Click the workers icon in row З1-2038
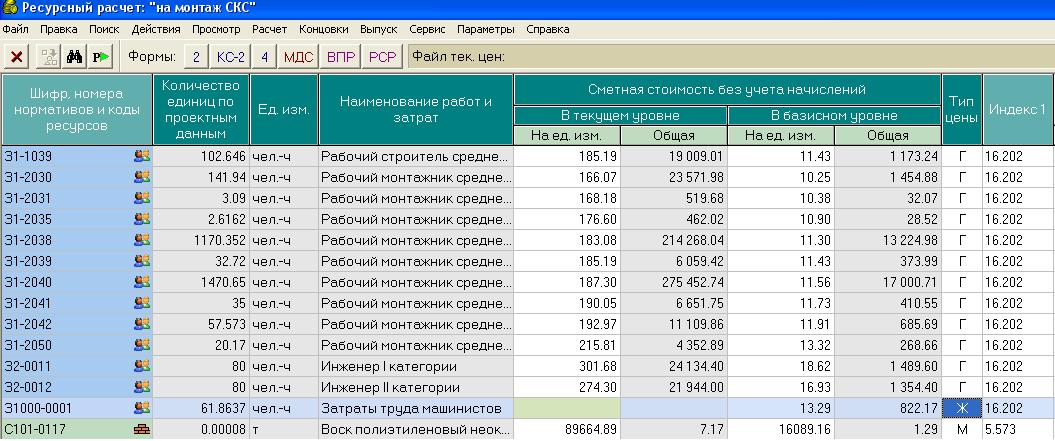 (142, 240)
